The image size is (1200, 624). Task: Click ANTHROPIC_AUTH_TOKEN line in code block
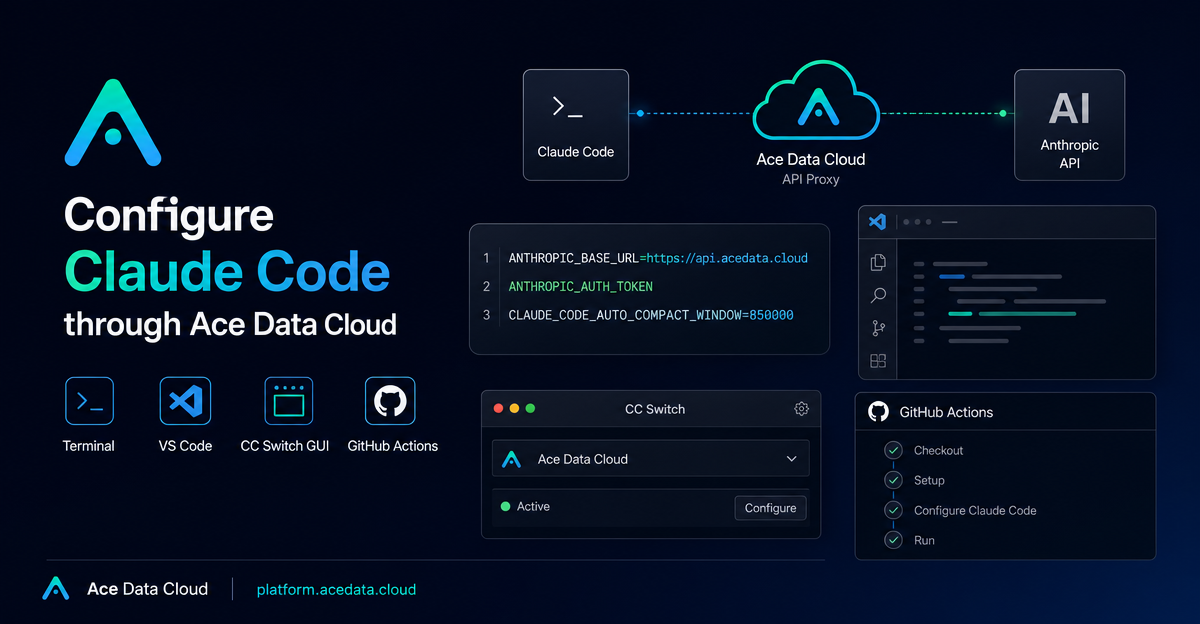[580, 287]
